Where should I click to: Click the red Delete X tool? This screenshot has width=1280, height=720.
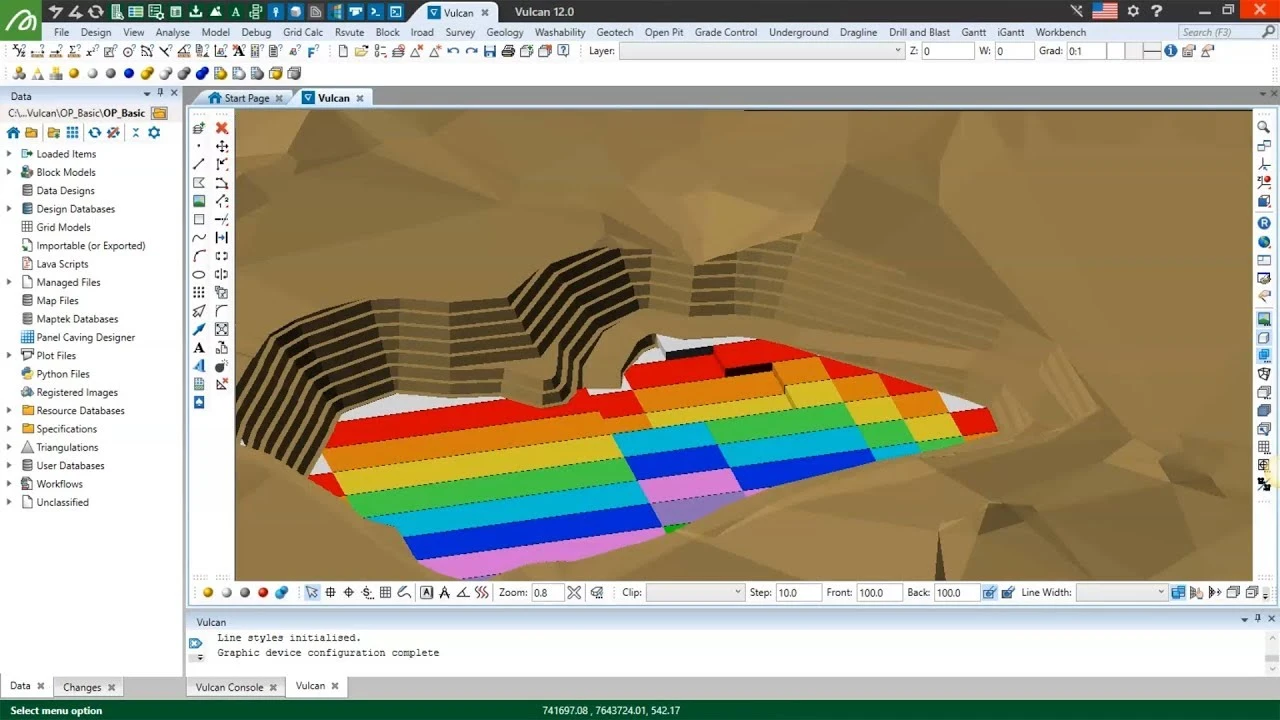tap(222, 128)
